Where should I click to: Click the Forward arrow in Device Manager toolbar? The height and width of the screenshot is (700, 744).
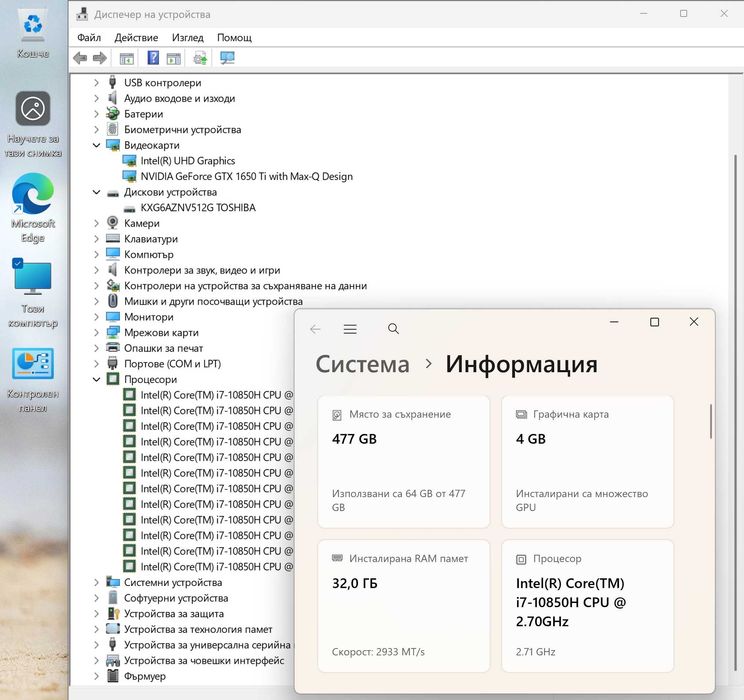pos(100,58)
